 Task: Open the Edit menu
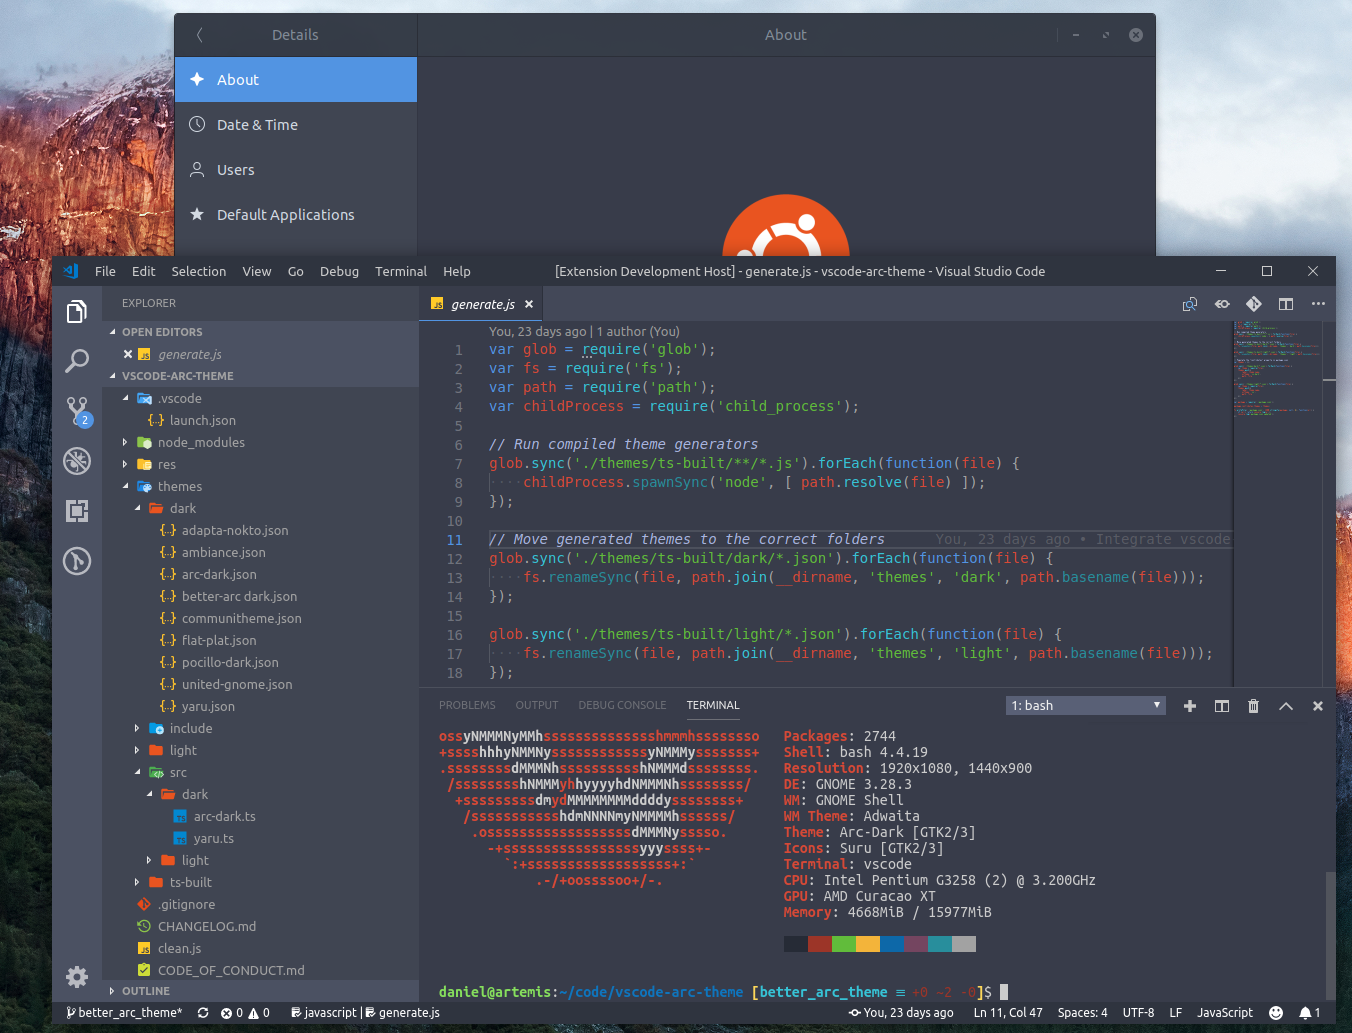tap(143, 271)
